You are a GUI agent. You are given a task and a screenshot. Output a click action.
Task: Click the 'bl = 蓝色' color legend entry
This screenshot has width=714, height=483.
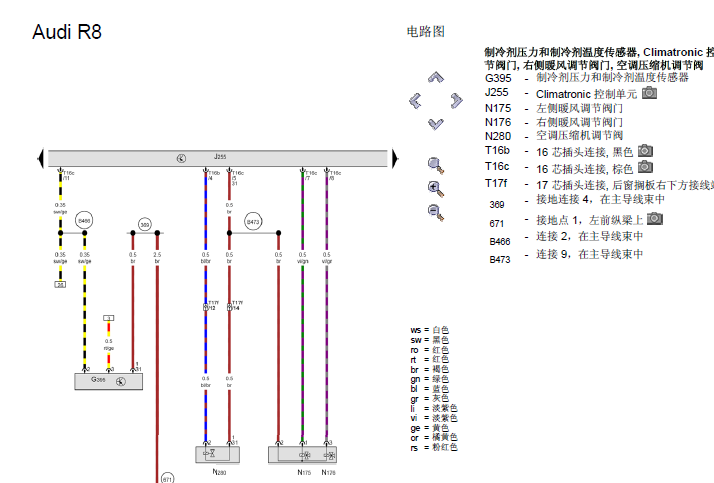click(x=429, y=389)
